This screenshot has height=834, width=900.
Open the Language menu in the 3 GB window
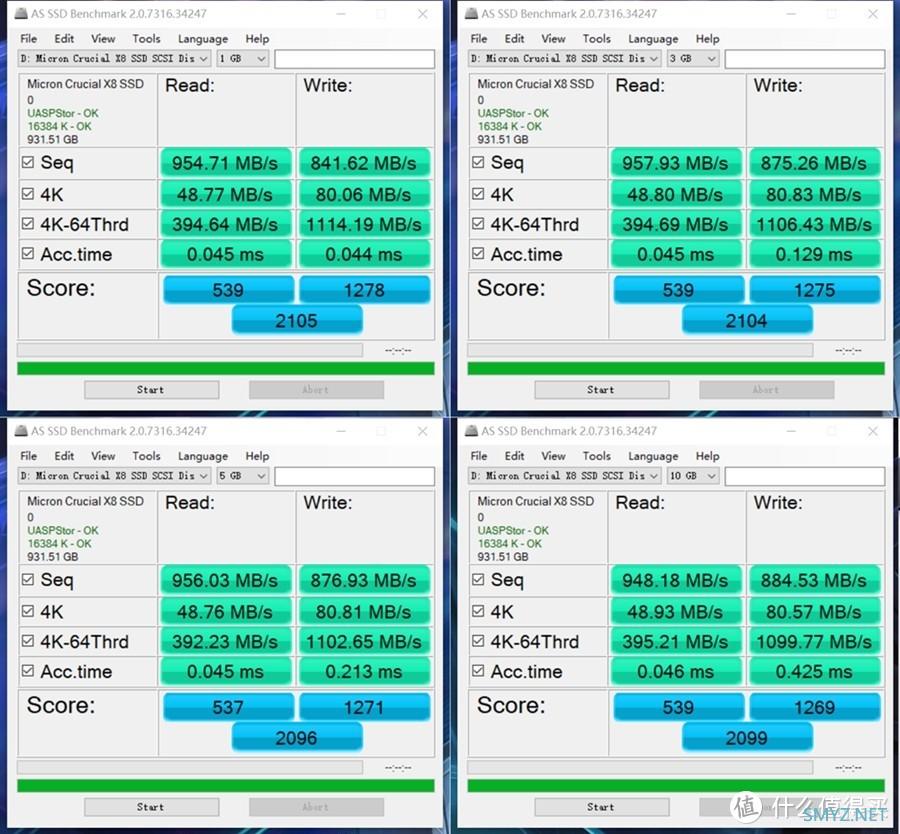pyautogui.click(x=653, y=38)
